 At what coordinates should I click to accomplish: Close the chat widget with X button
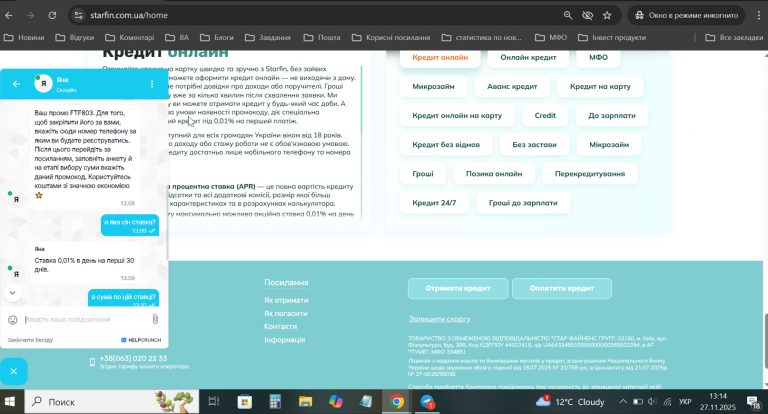coord(14,371)
